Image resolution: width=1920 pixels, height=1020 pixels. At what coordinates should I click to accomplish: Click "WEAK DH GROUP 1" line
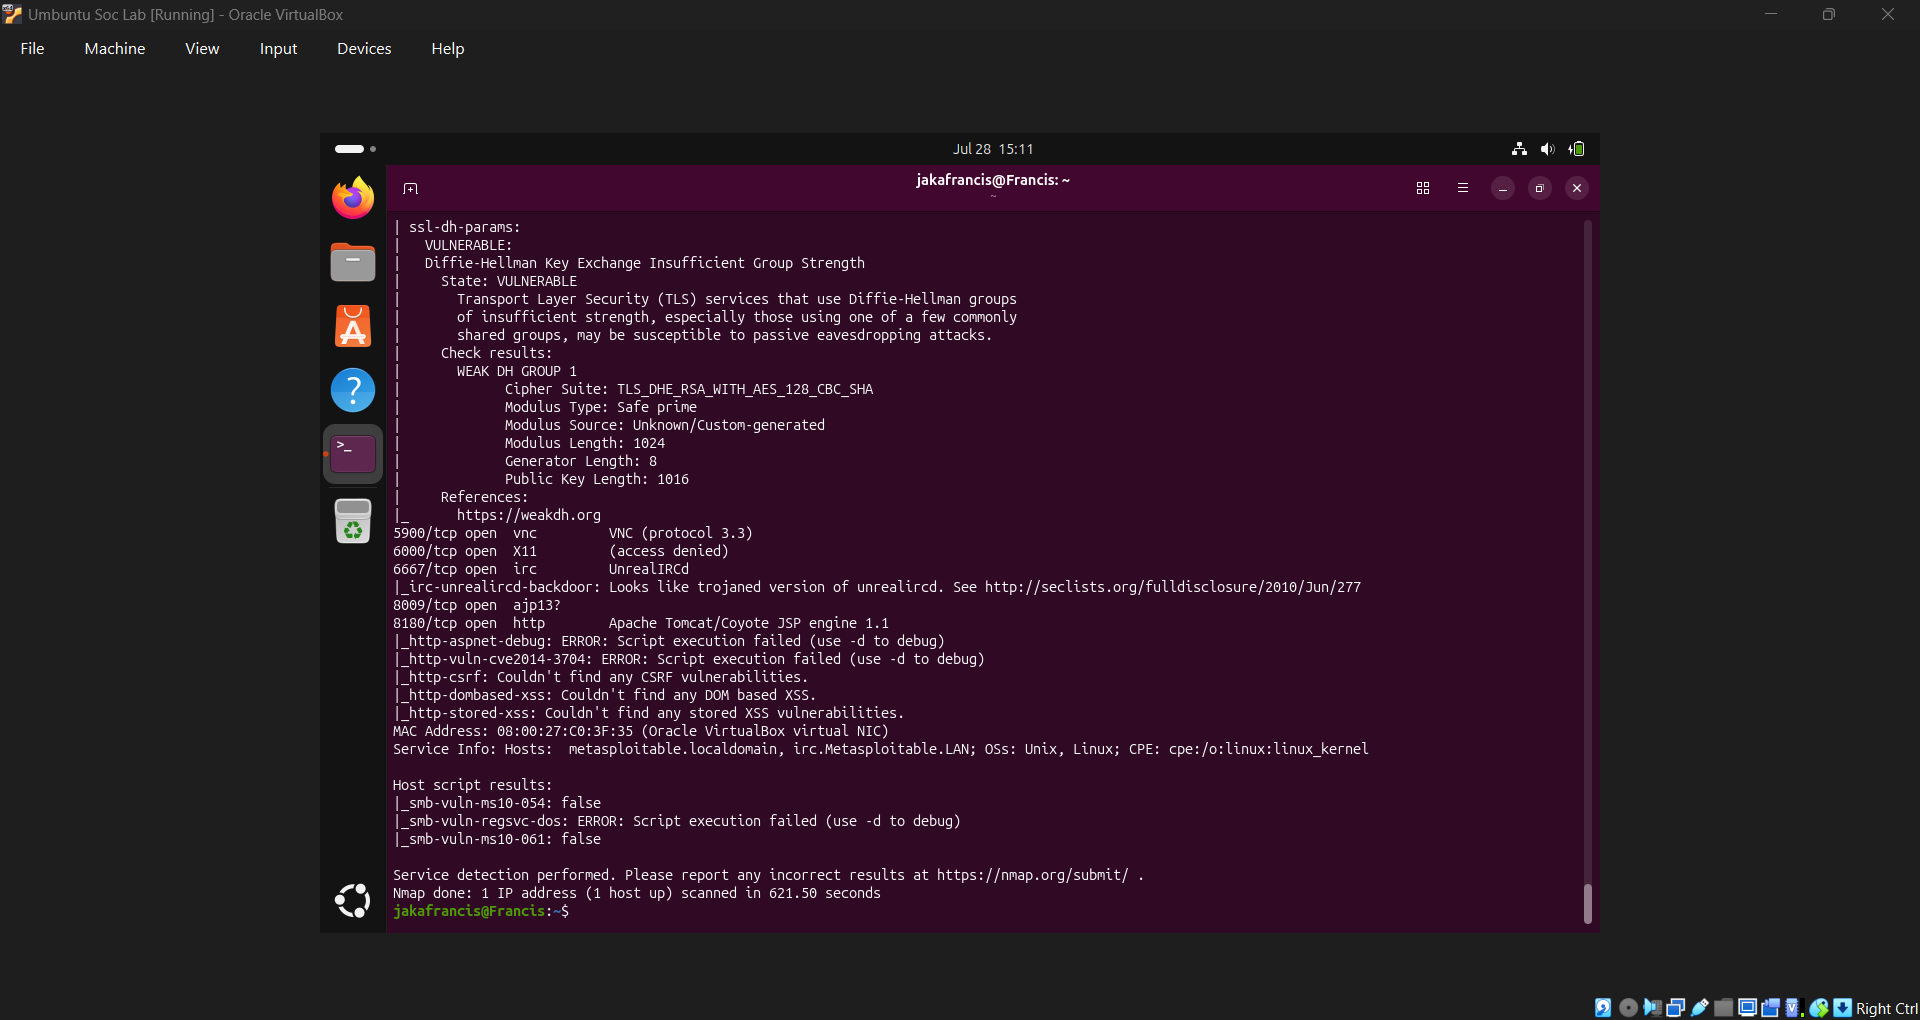(517, 371)
